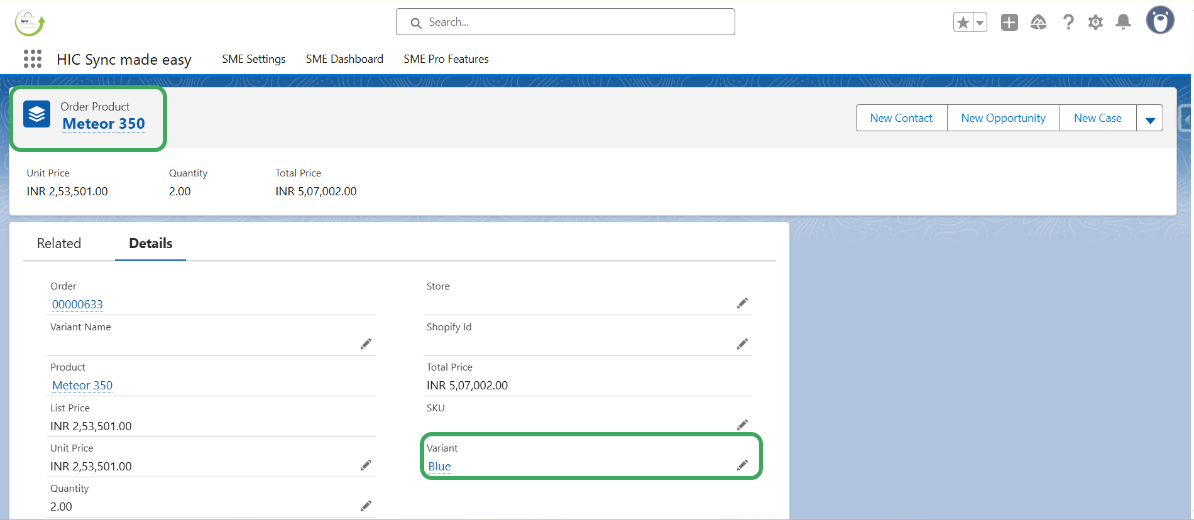Edit Variant field pencil icon
The image size is (1194, 520).
[x=742, y=465]
